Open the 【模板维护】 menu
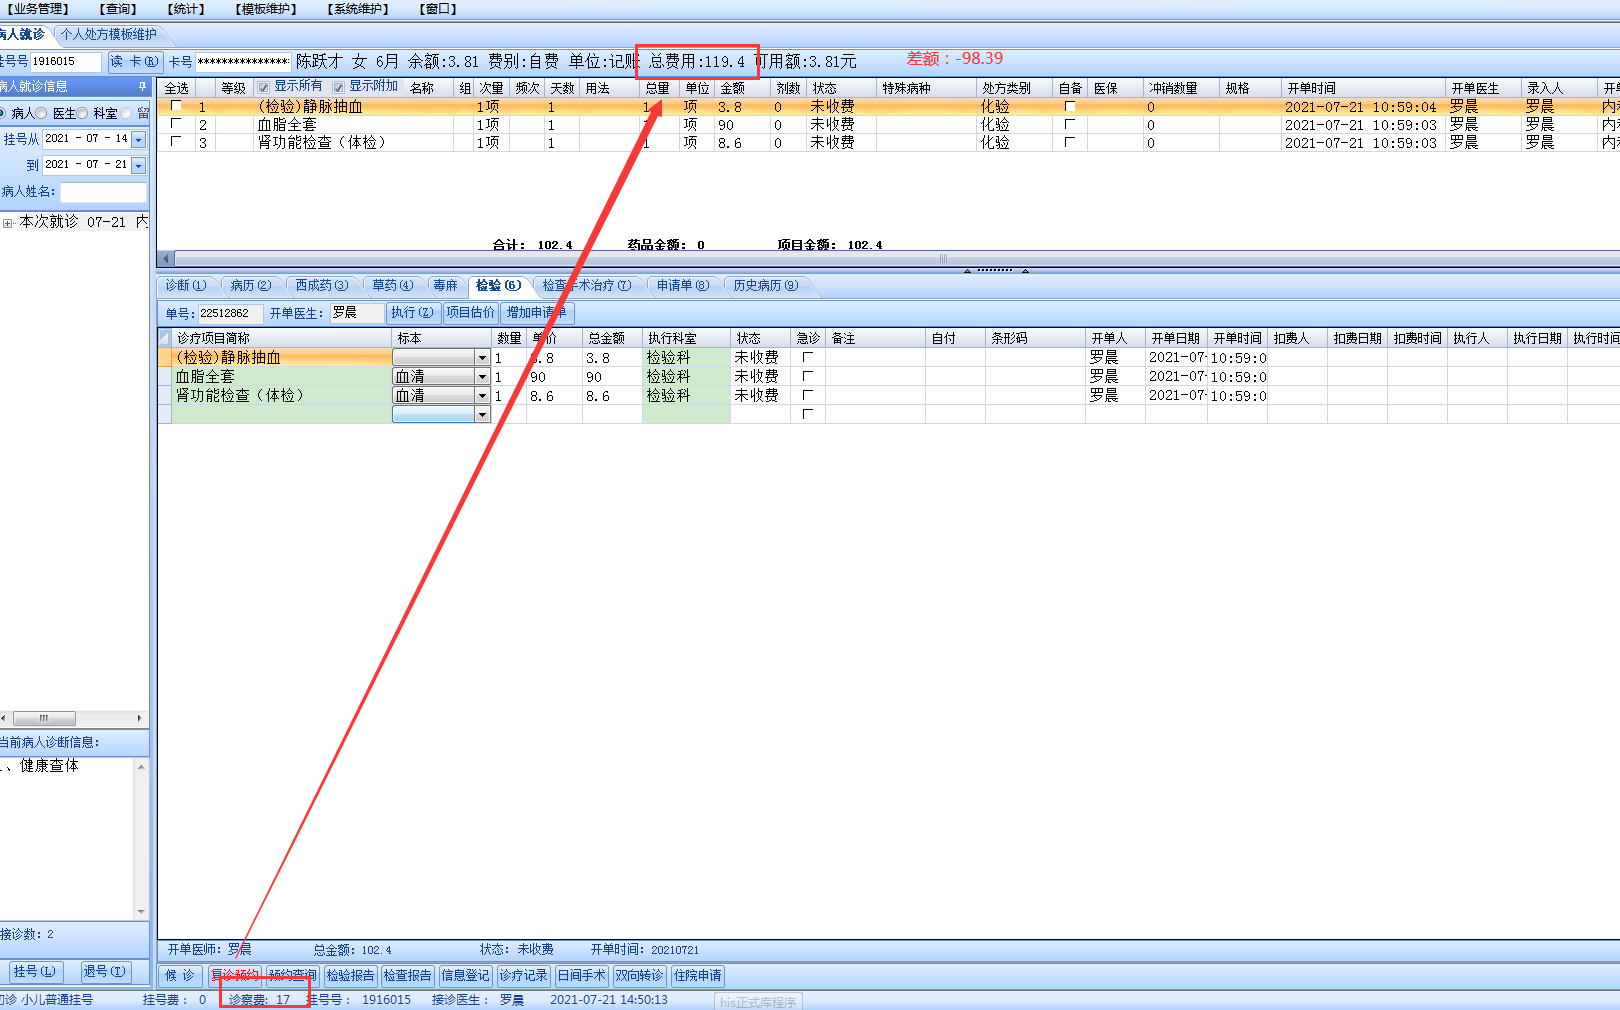This screenshot has height=1010, width=1620. click(x=267, y=9)
